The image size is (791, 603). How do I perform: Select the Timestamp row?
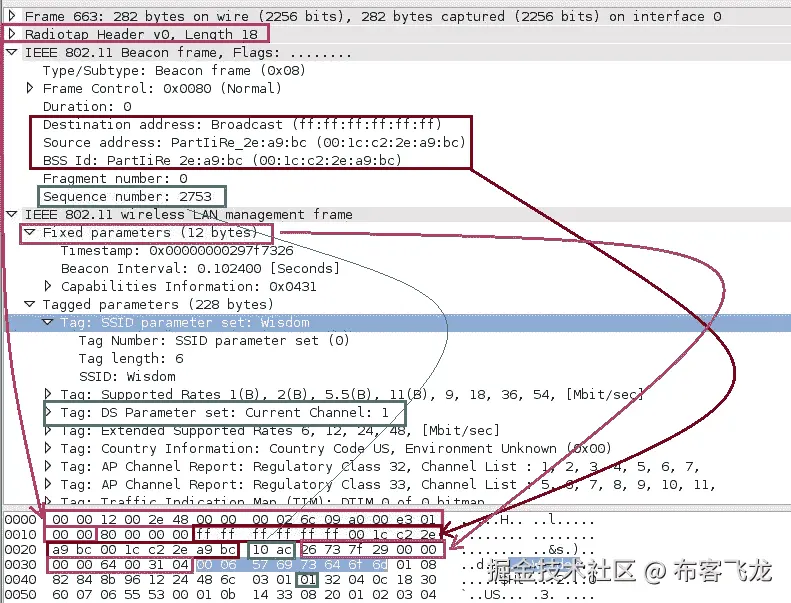(177, 250)
